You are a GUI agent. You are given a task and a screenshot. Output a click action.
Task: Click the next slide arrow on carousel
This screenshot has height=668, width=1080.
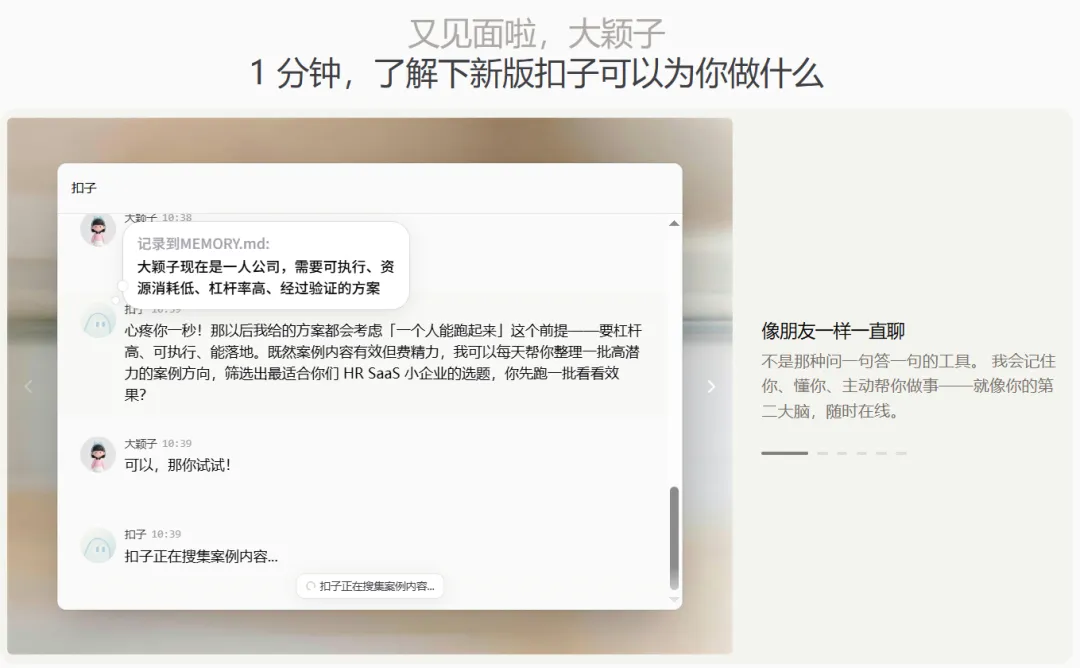712,386
